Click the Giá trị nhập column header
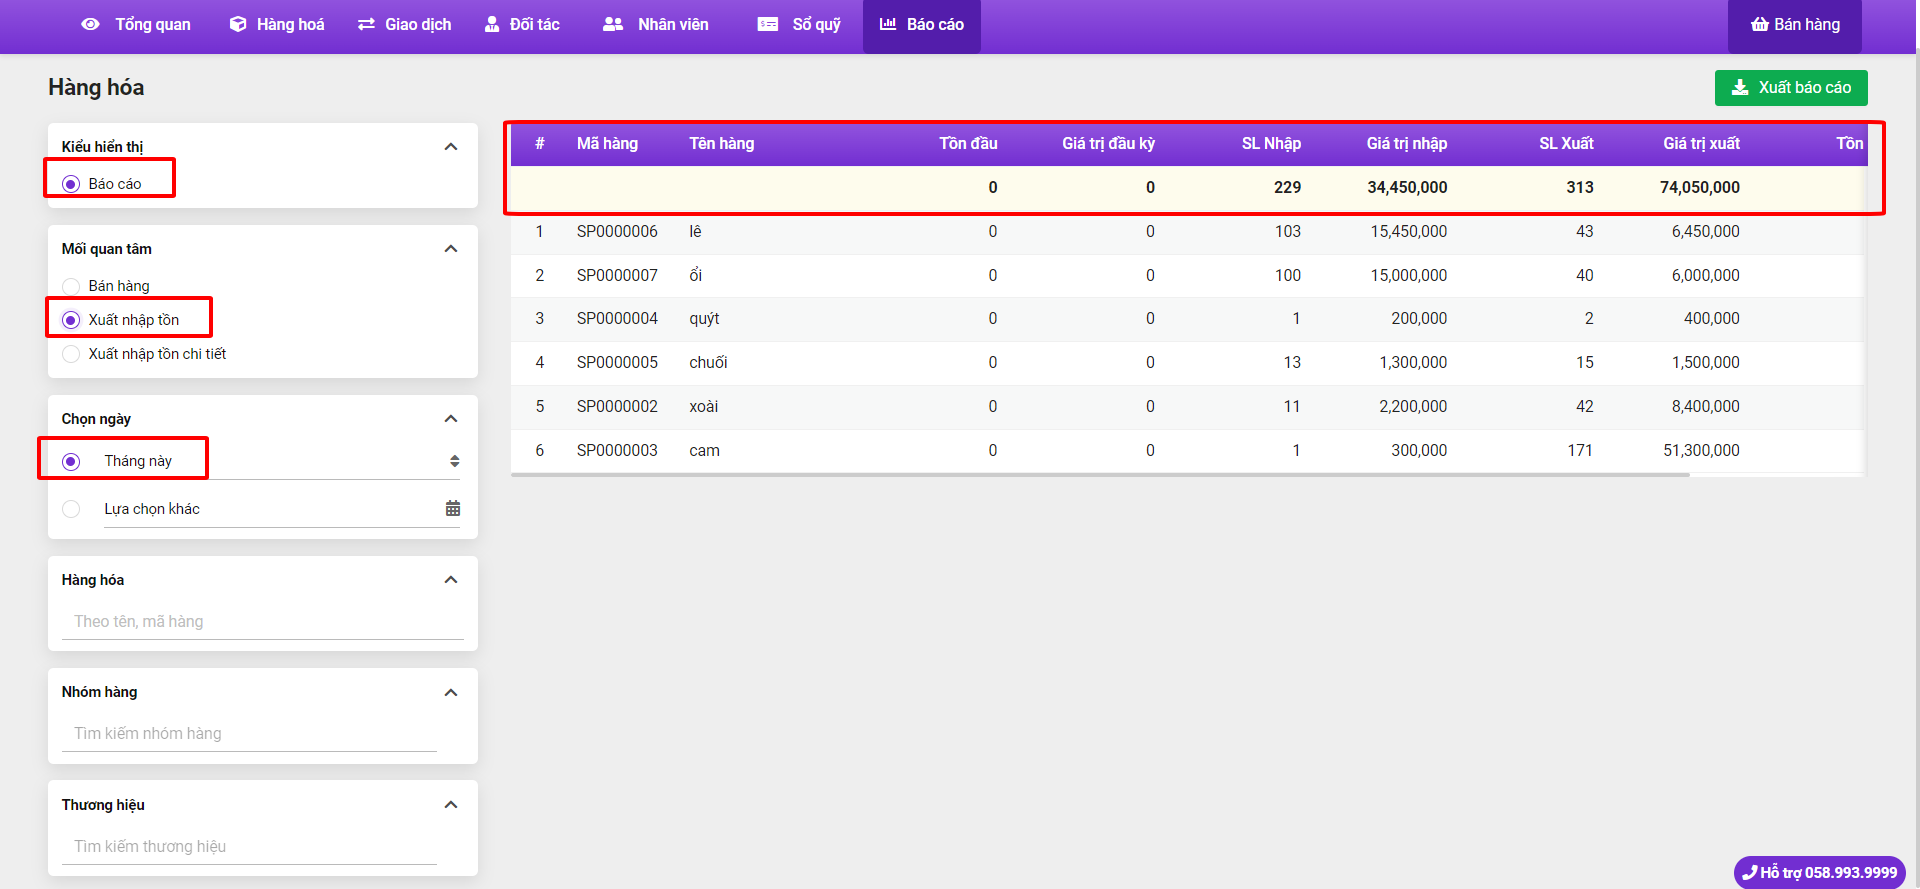The width and height of the screenshot is (1920, 889). 1407,144
